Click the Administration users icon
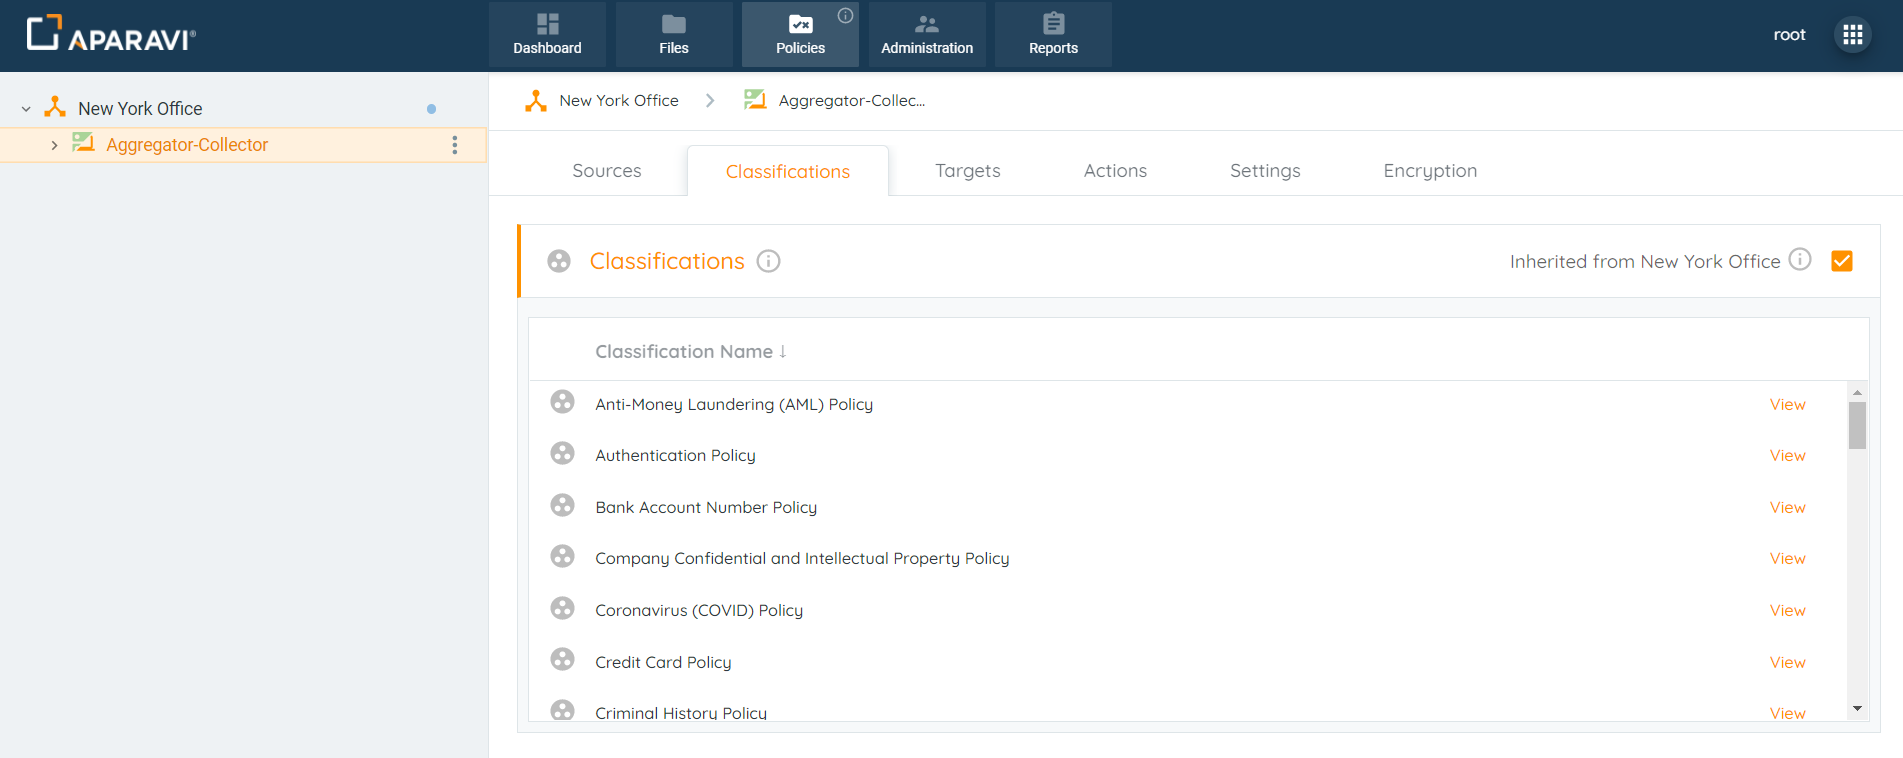1903x758 pixels. pyautogui.click(x=926, y=24)
